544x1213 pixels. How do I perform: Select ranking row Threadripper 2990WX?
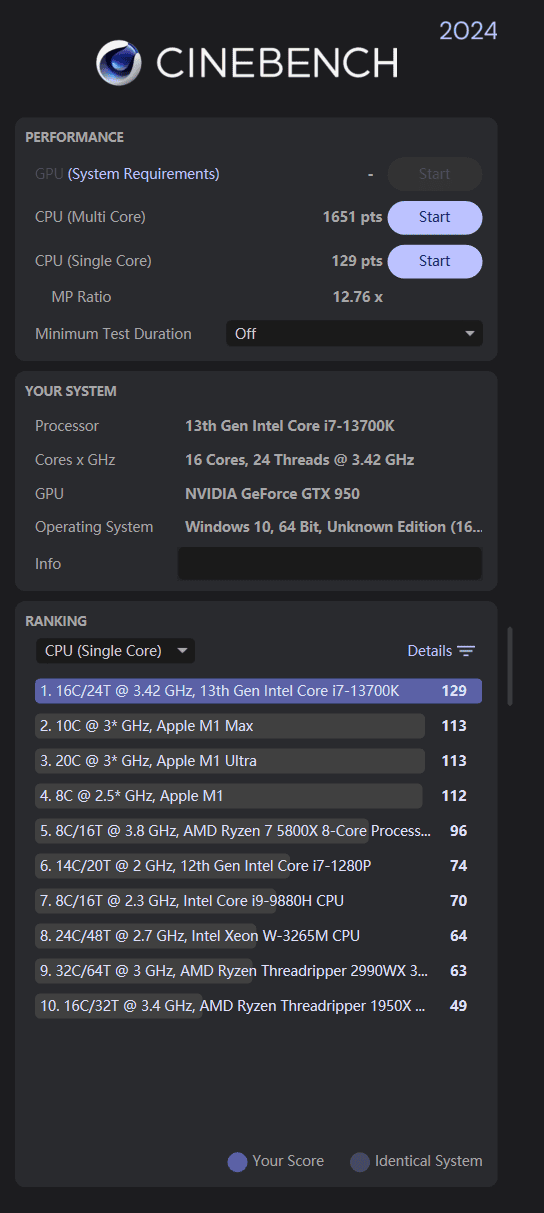point(258,971)
